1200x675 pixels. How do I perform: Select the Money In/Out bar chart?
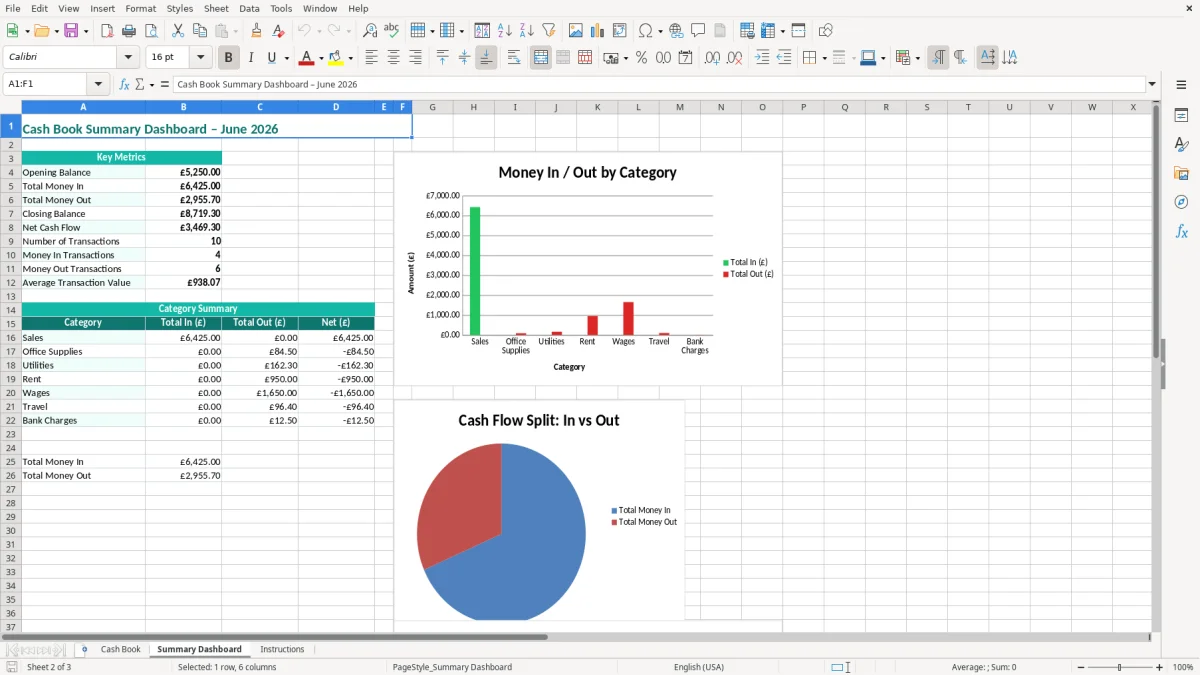tap(588, 268)
